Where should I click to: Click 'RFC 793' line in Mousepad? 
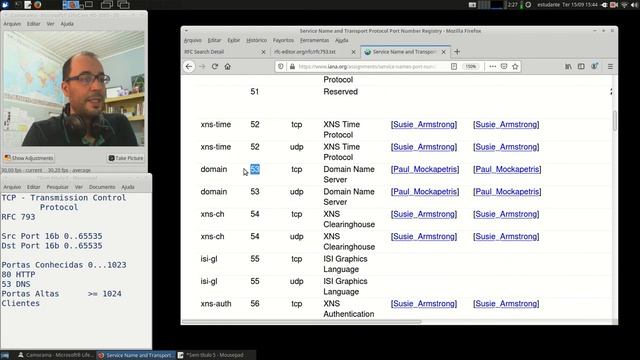click(x=18, y=217)
